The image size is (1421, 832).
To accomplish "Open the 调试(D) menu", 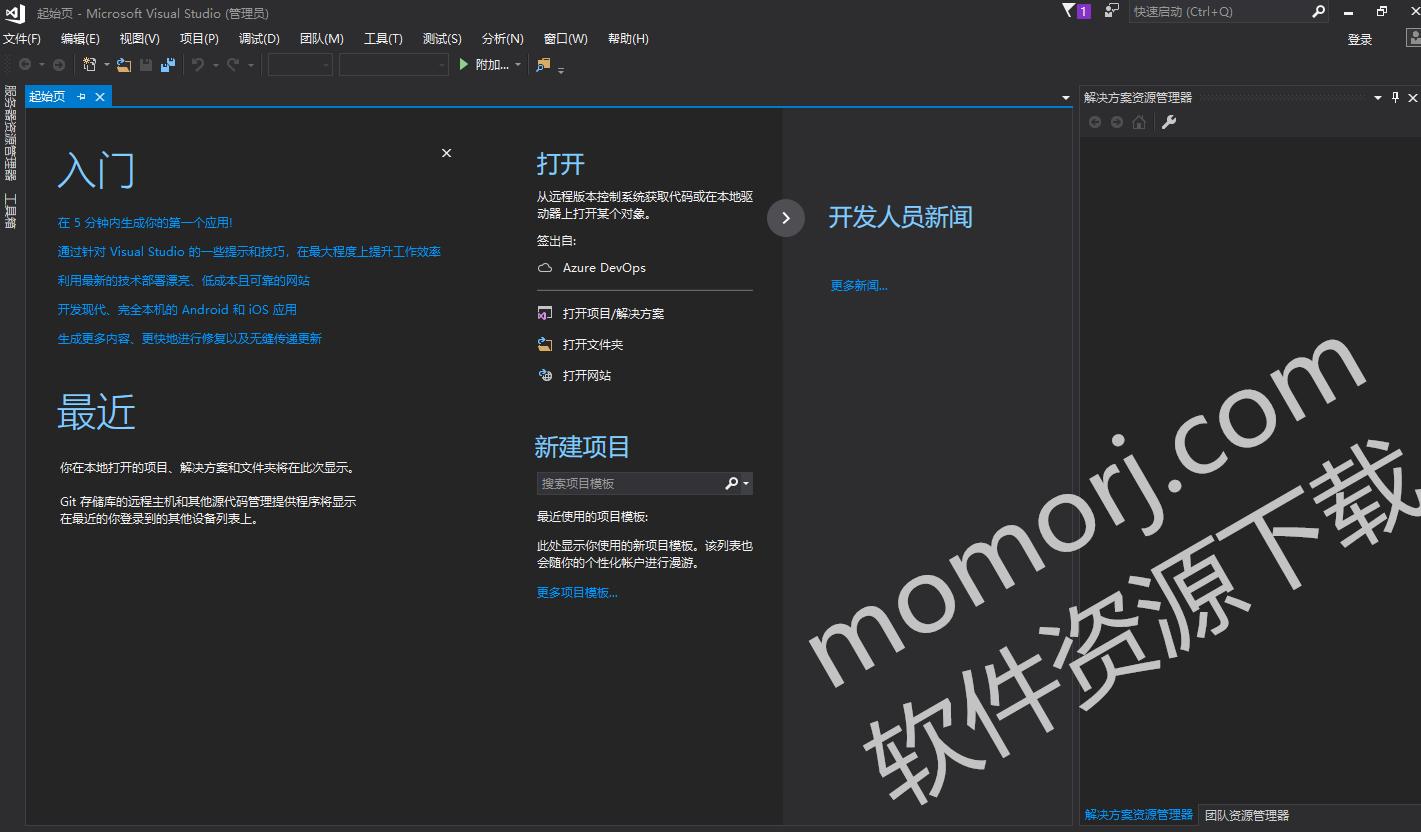I will pos(257,39).
